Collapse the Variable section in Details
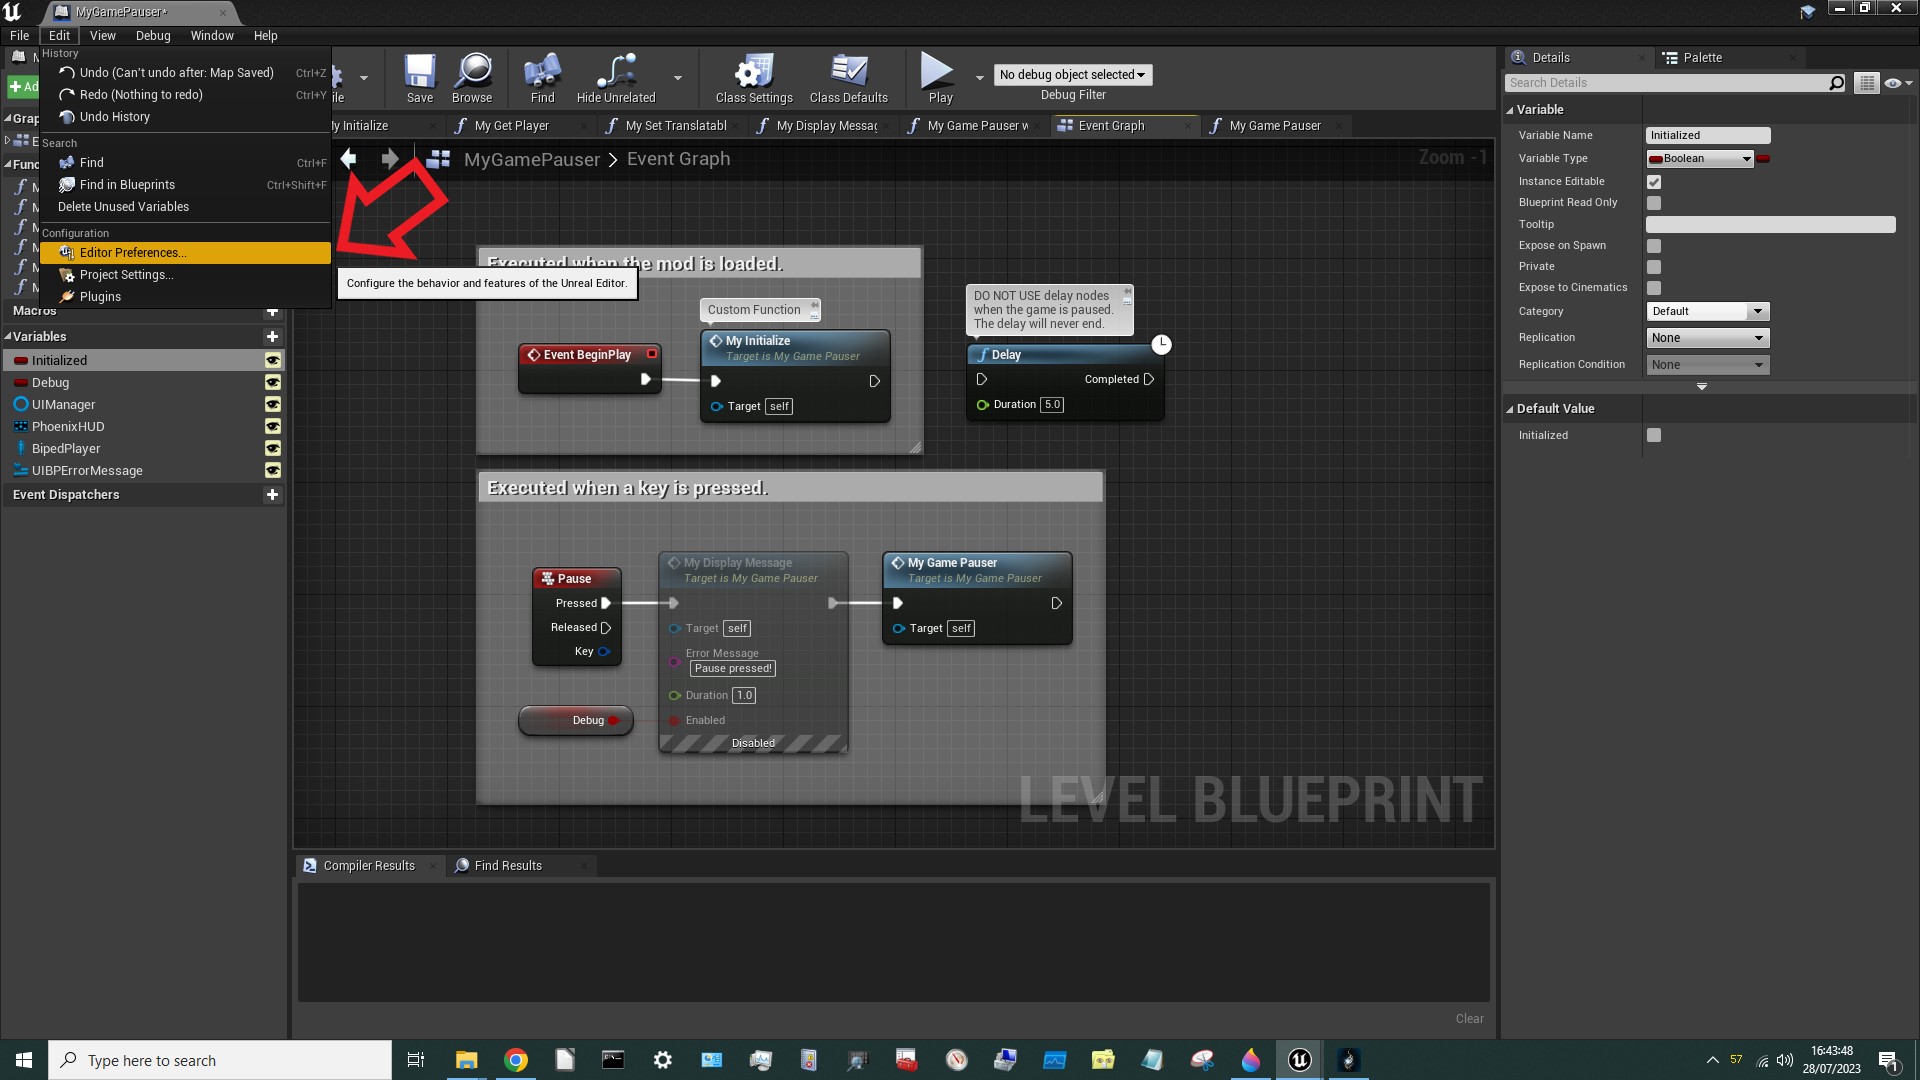Viewport: 1920px width, 1080px height. (1510, 110)
